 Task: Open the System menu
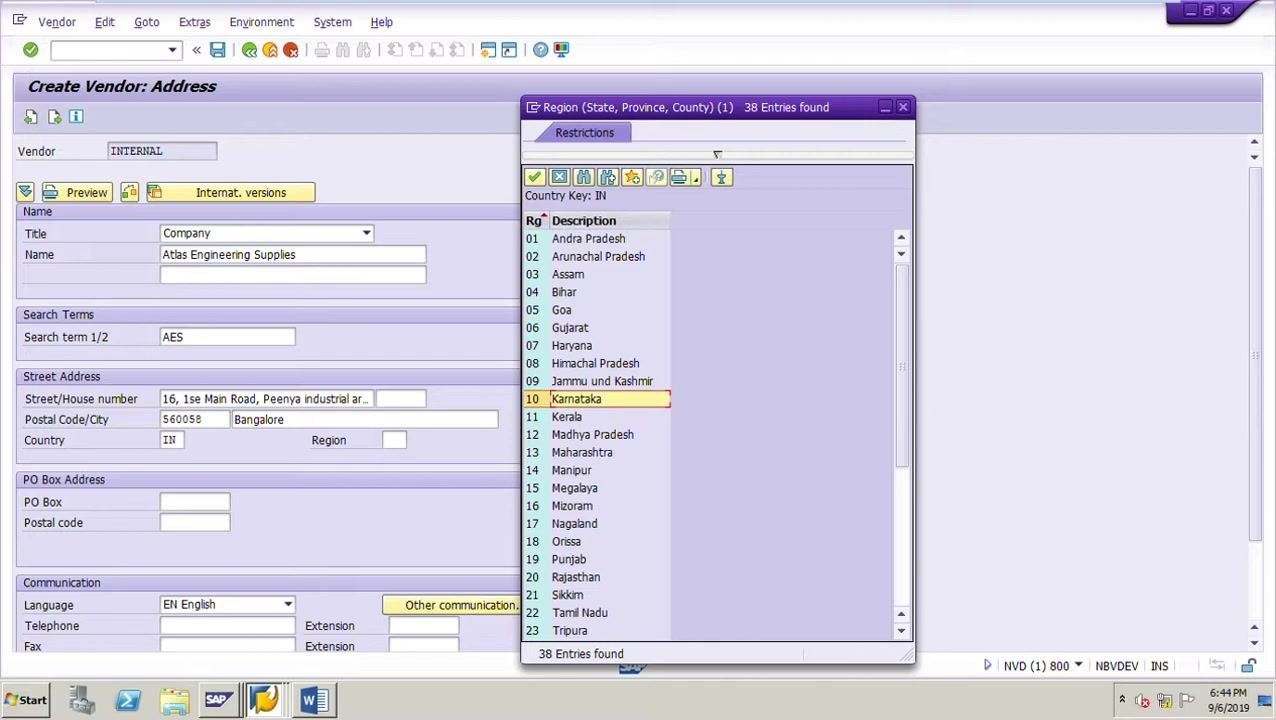pyautogui.click(x=332, y=22)
